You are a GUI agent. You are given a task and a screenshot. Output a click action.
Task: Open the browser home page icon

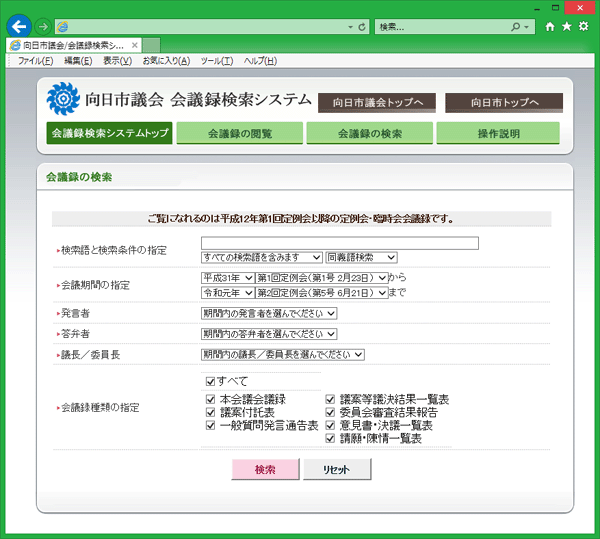pos(550,26)
